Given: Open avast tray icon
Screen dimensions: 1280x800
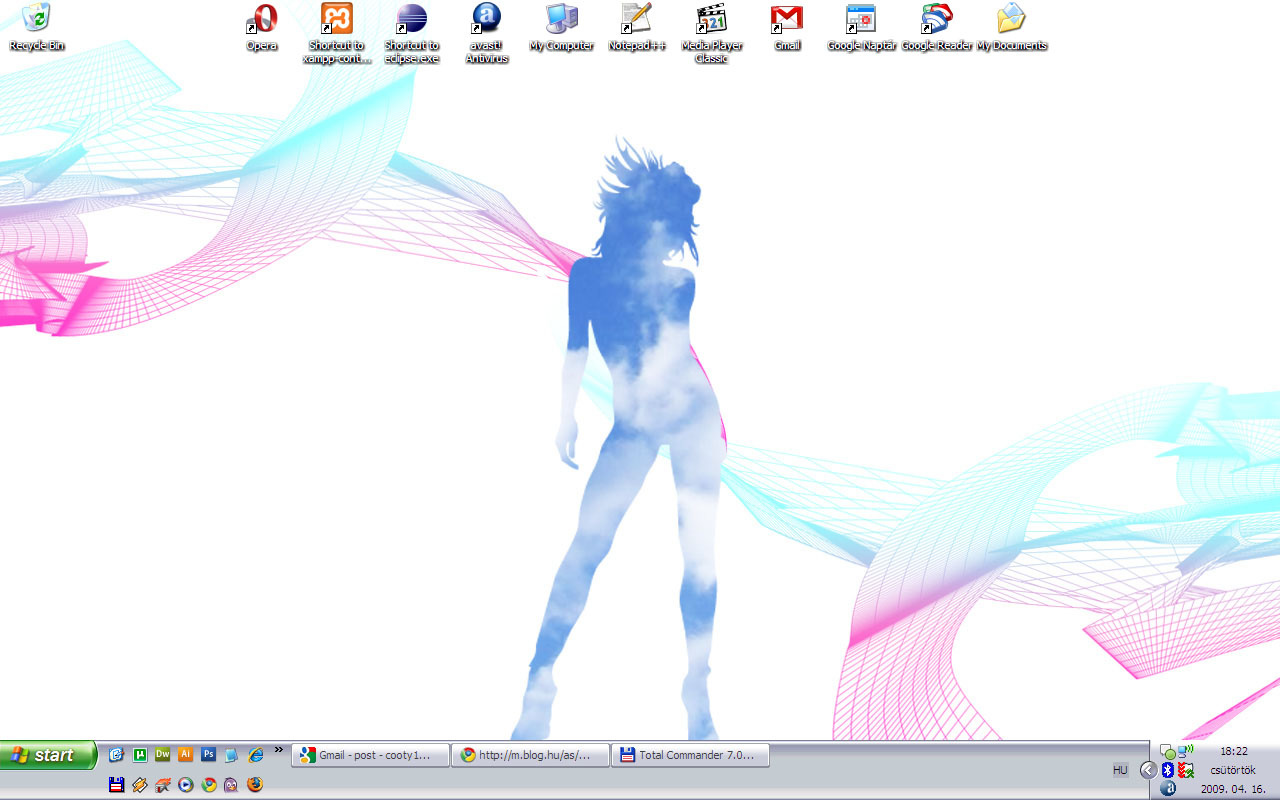Looking at the screenshot, I should coord(1167,788).
